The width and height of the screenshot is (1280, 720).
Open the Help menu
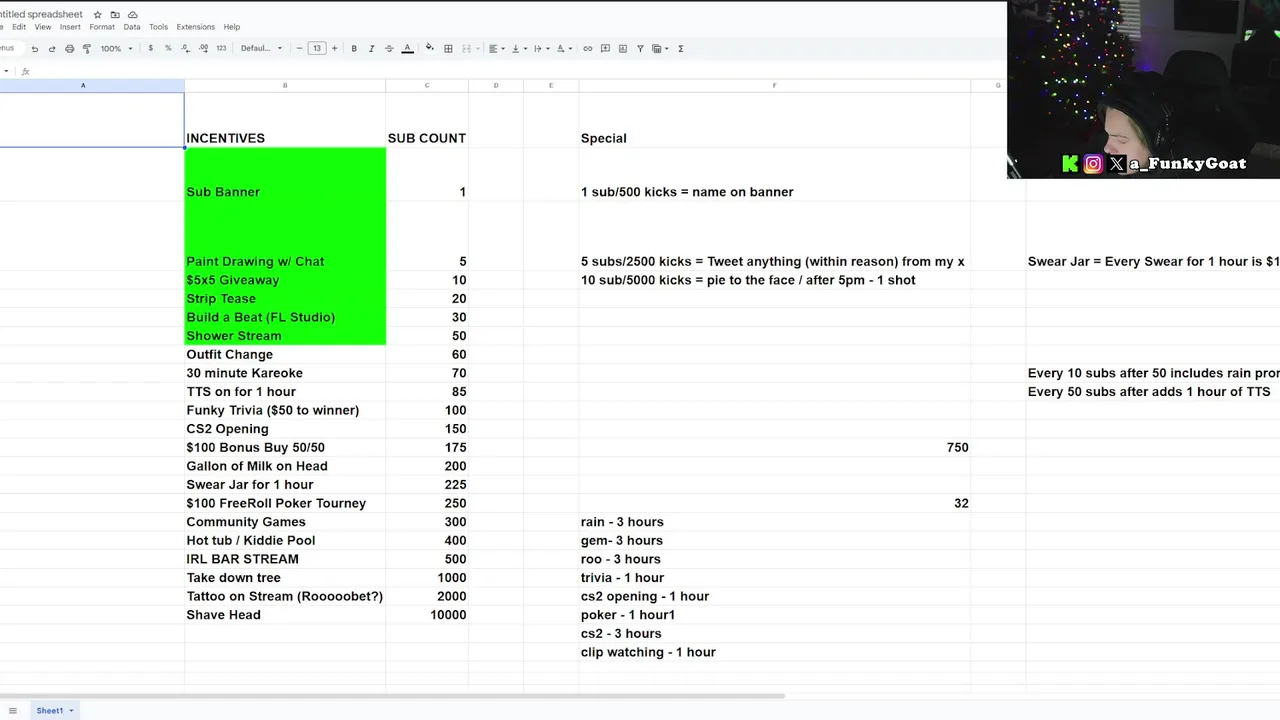click(232, 27)
